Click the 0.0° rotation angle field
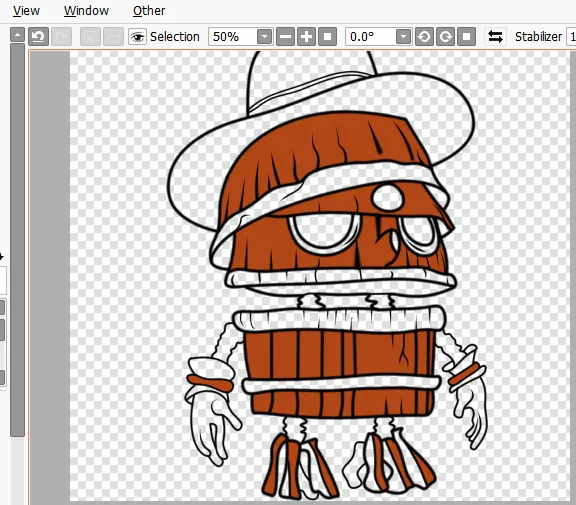 [371, 37]
